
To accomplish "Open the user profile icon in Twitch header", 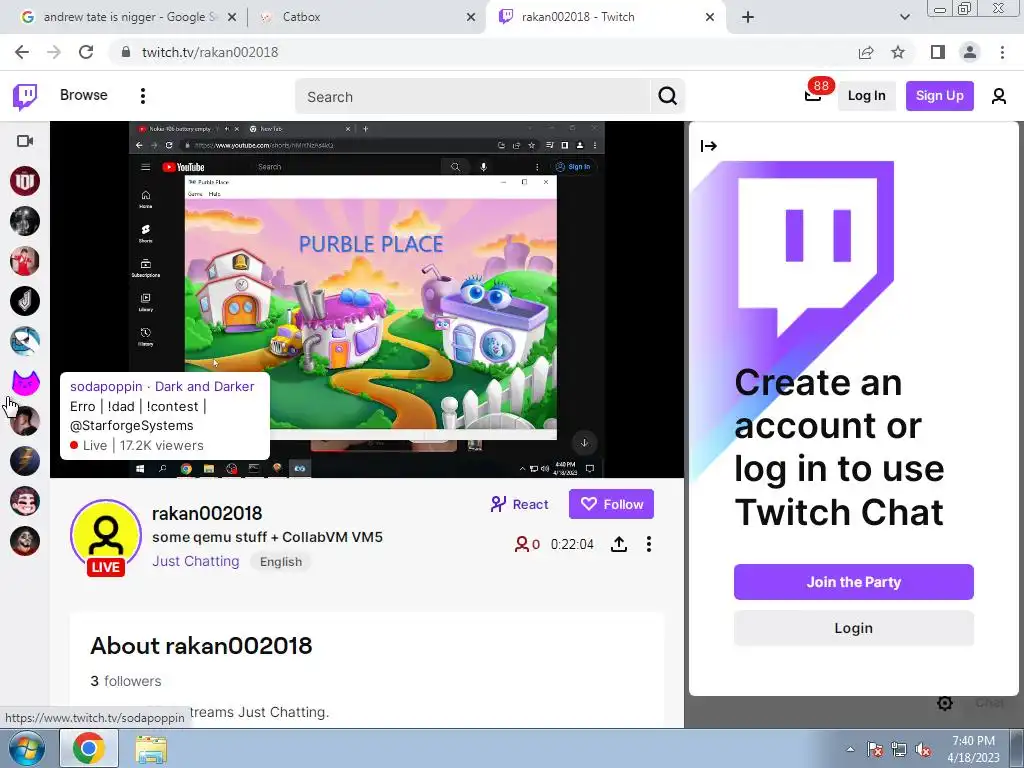I will coord(999,96).
